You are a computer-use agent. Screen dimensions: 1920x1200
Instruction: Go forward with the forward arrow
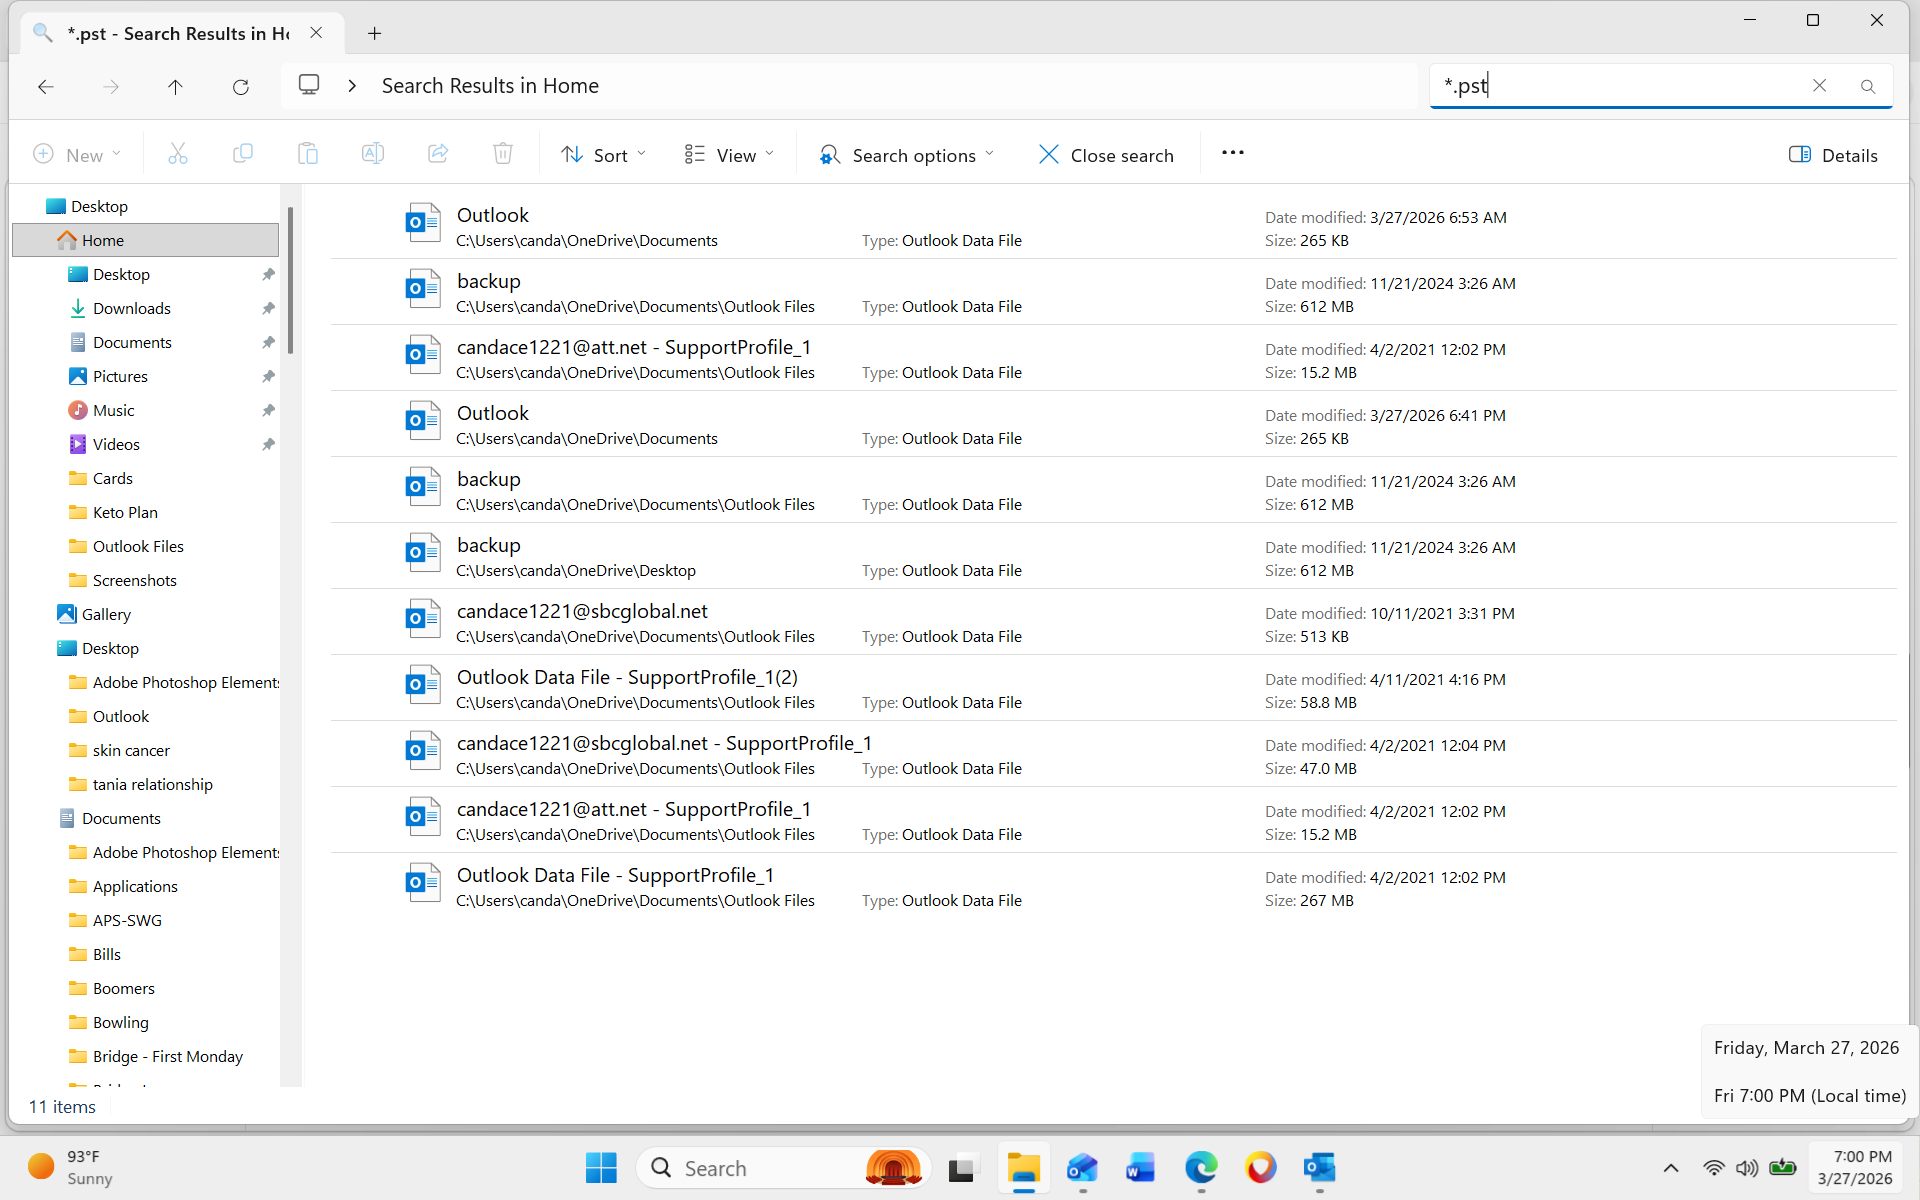(111, 87)
